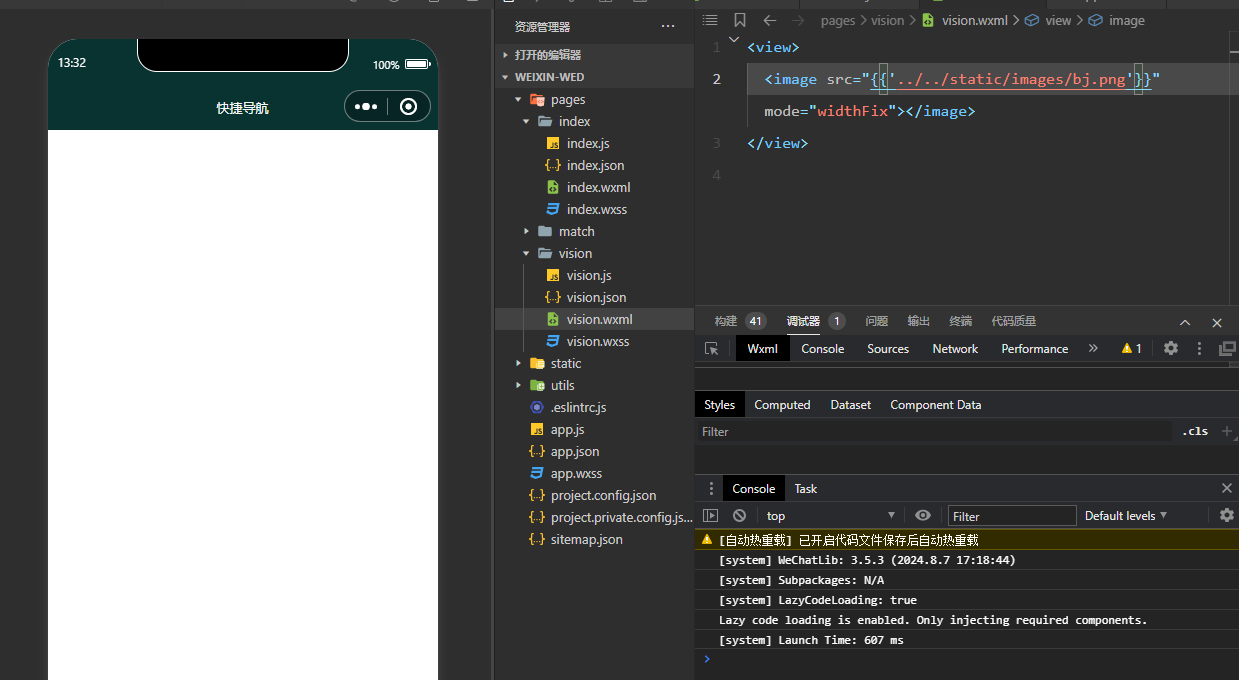Switch to the 输出 tab
The height and width of the screenshot is (680, 1239).
click(918, 321)
